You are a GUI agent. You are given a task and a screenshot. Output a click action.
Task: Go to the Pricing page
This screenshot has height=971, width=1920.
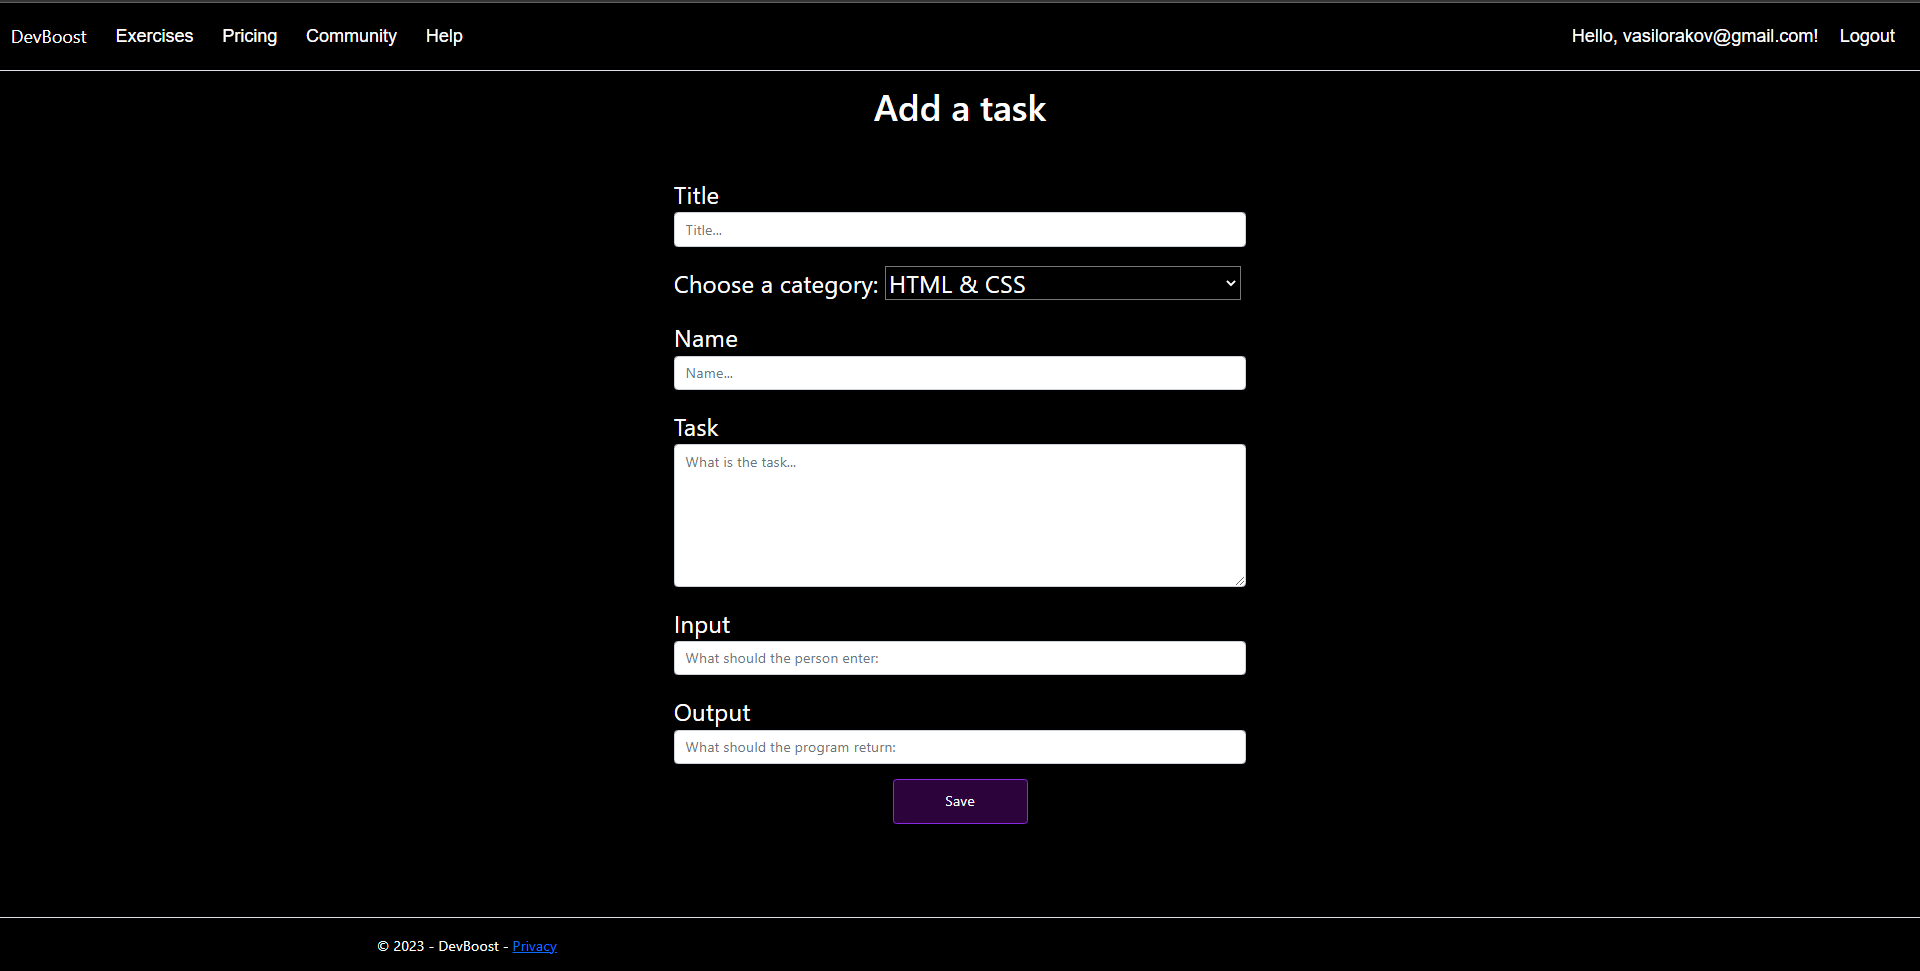click(x=248, y=36)
